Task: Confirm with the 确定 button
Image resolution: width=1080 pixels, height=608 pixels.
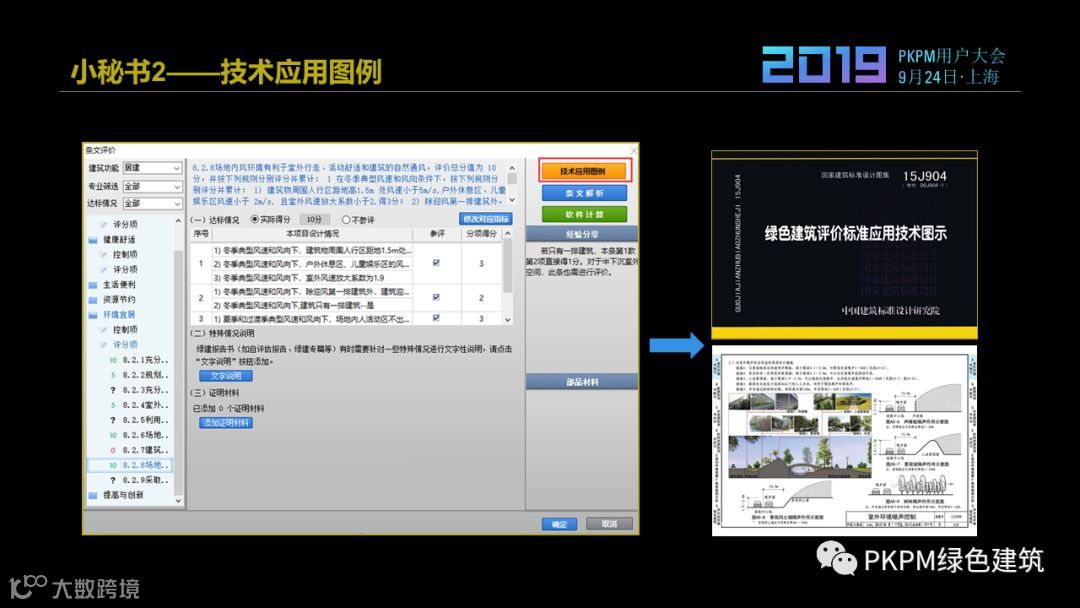Action: click(559, 524)
